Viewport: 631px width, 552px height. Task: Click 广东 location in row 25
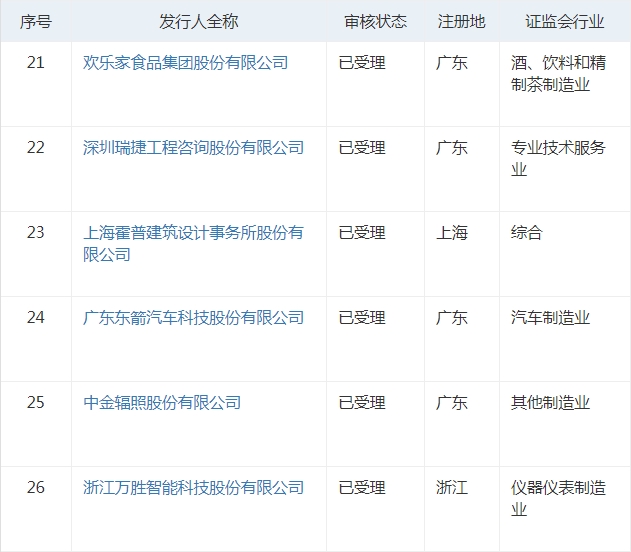click(452, 402)
